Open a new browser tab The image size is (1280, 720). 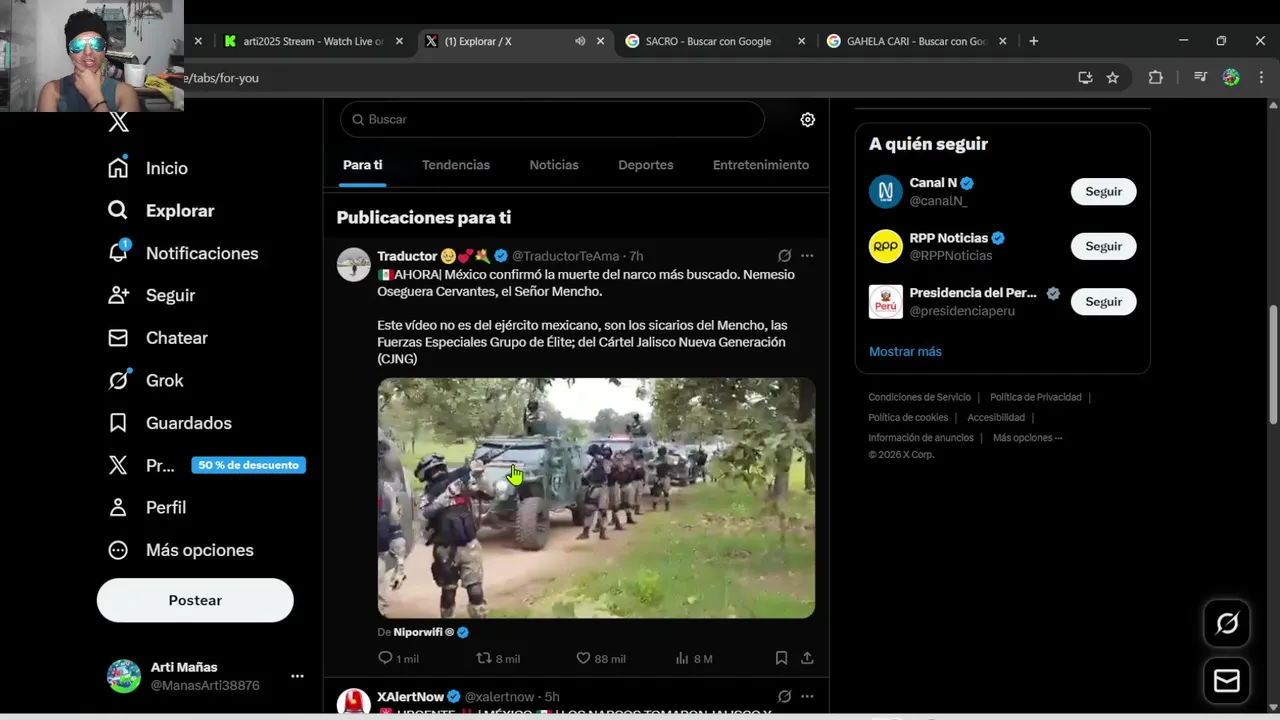[1034, 41]
